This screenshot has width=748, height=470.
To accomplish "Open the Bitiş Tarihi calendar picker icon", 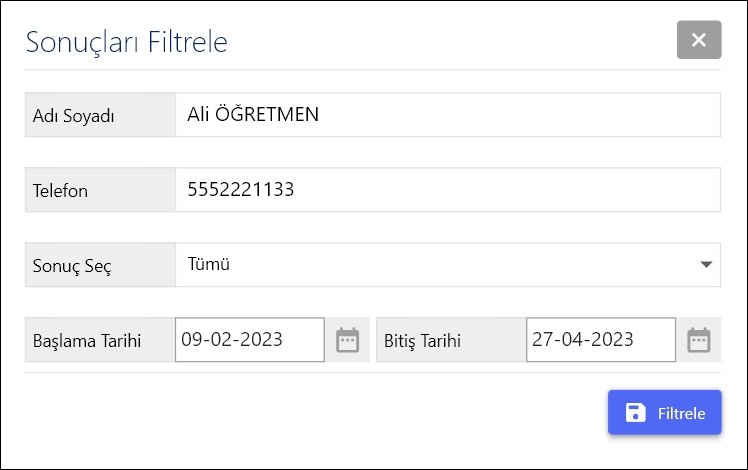I will (698, 340).
